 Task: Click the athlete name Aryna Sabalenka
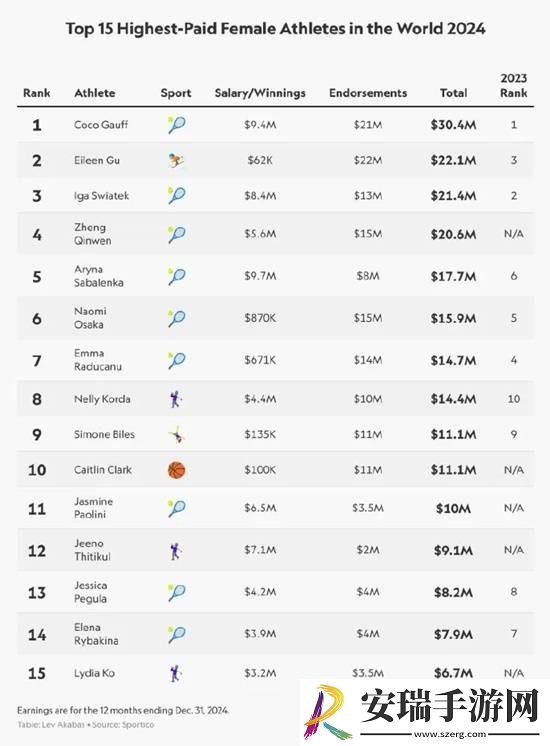[x=98, y=276]
